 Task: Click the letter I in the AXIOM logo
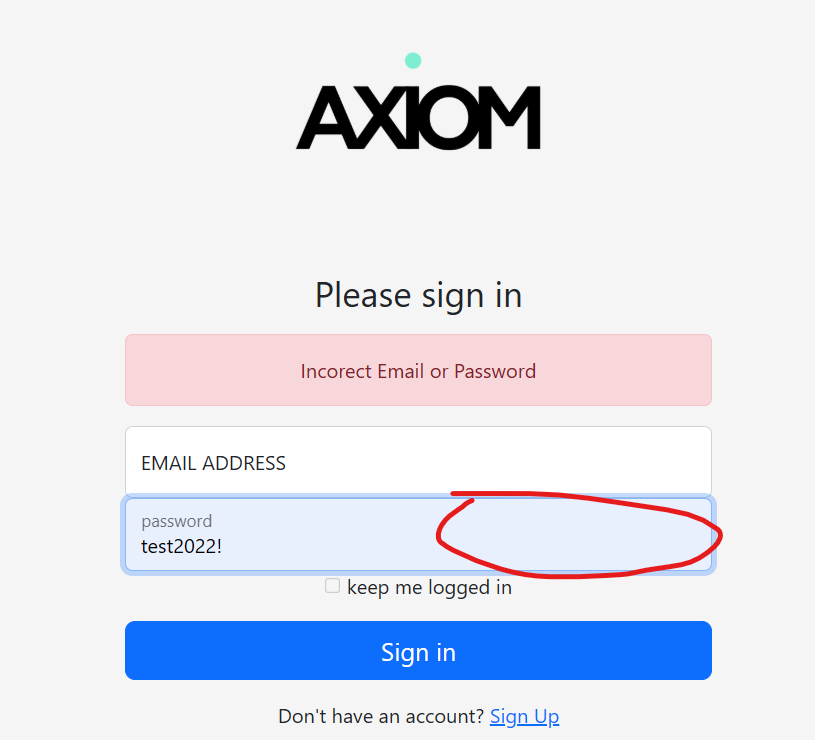410,118
